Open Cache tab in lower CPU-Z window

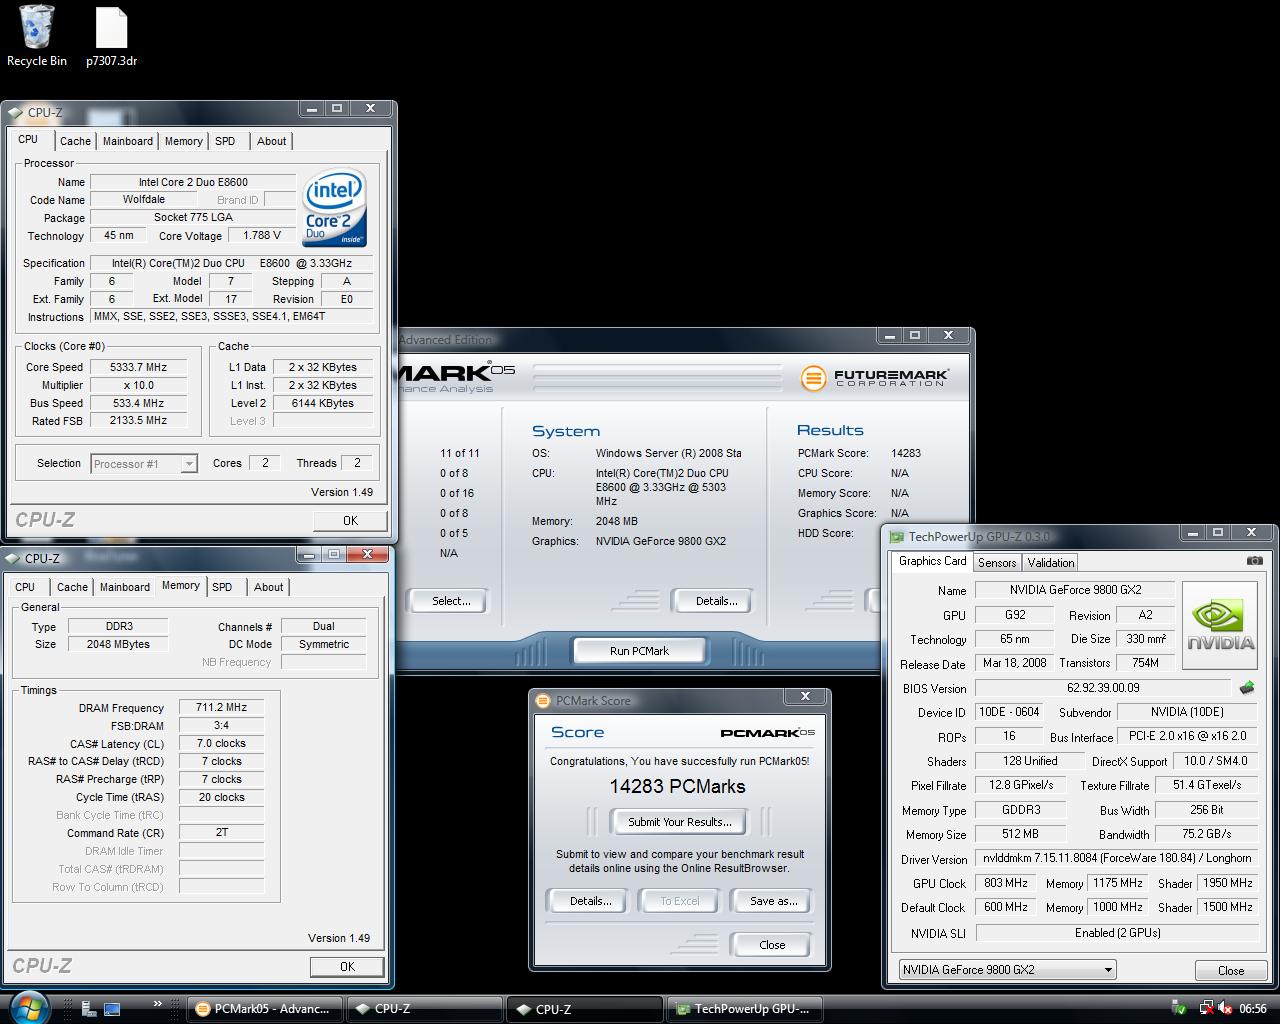(72, 587)
